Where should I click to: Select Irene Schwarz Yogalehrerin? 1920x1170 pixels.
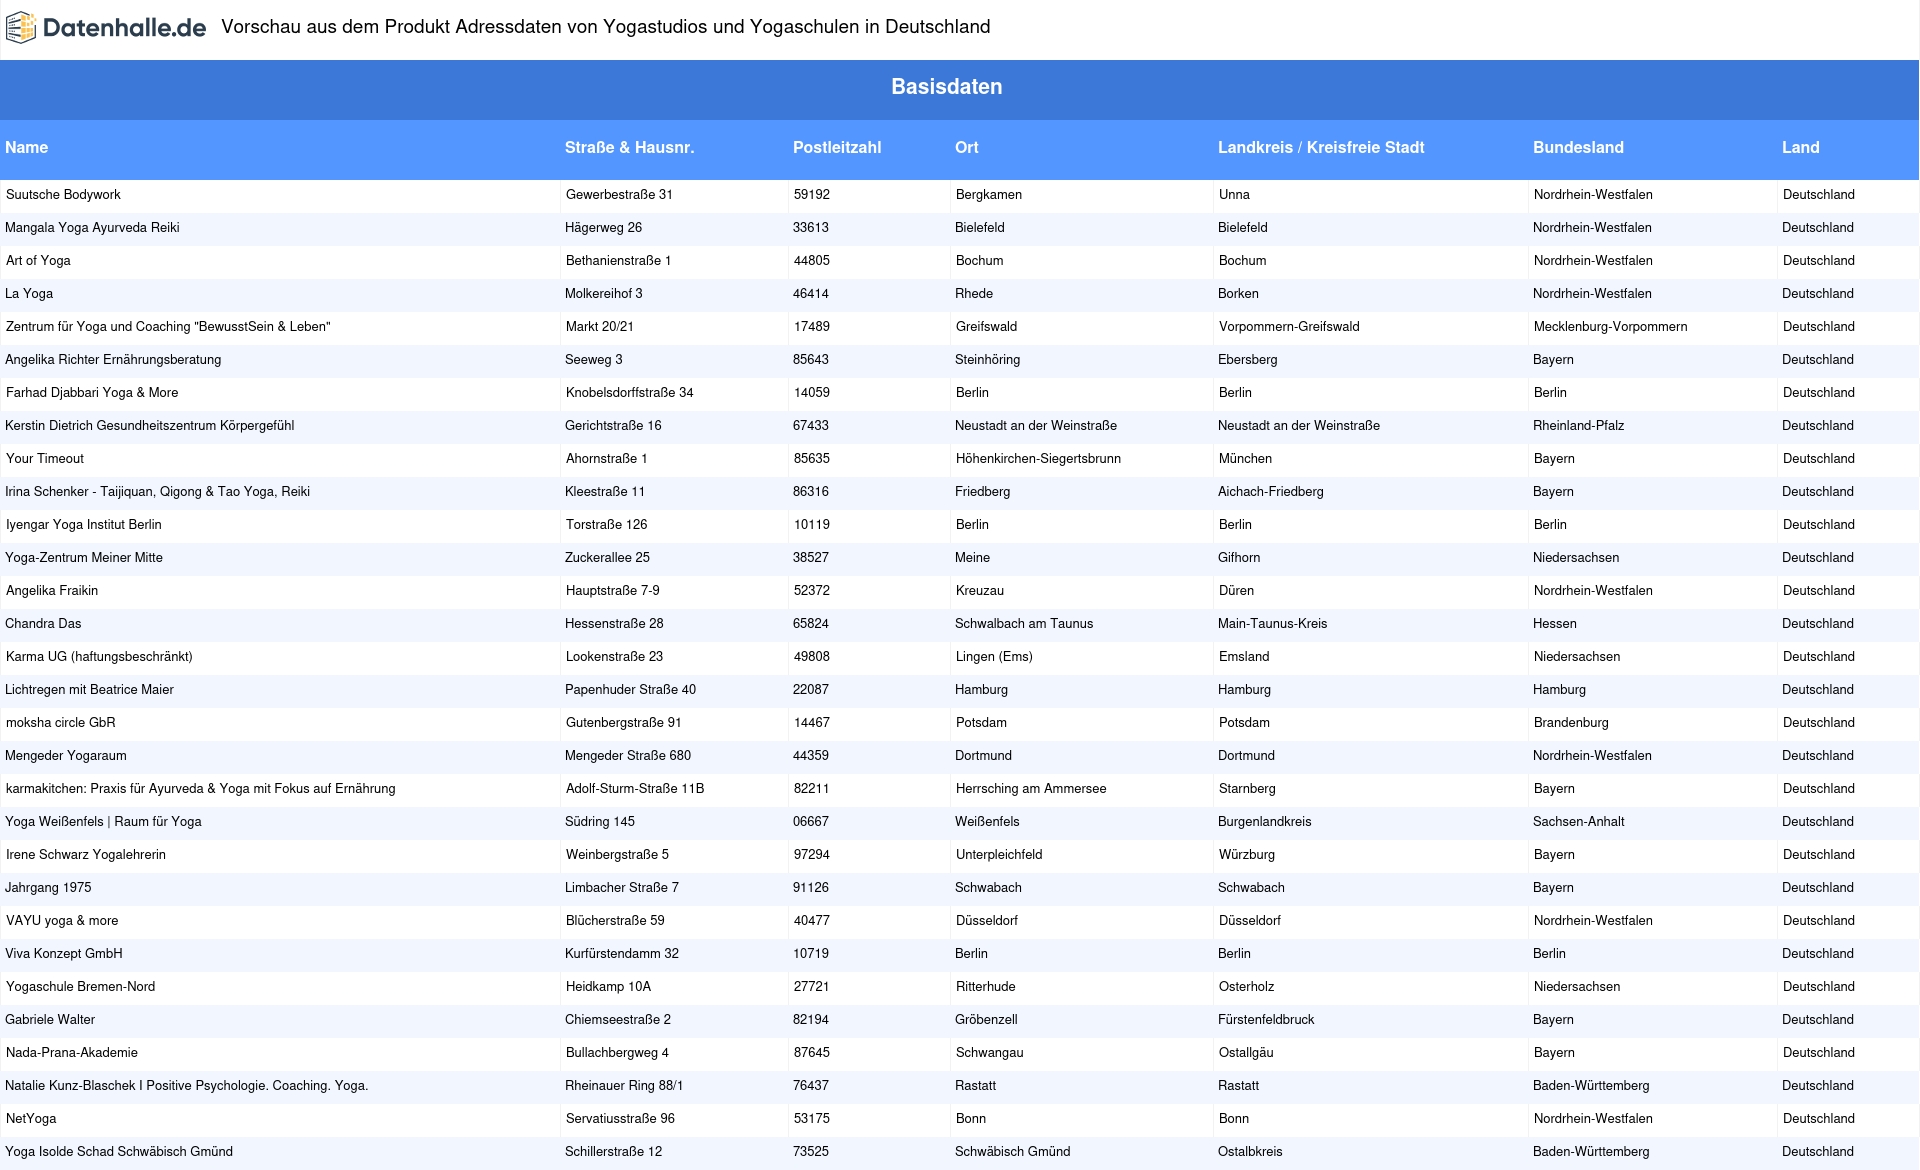[x=86, y=854]
